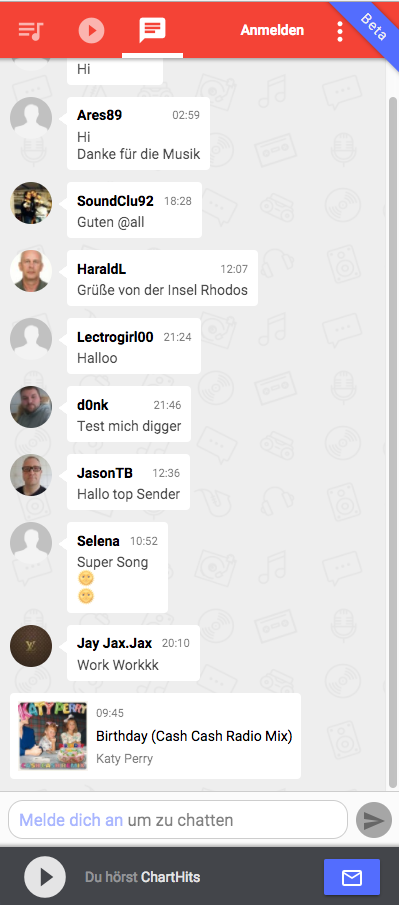Open Jay Jax.Jax avatar image

click(31, 646)
